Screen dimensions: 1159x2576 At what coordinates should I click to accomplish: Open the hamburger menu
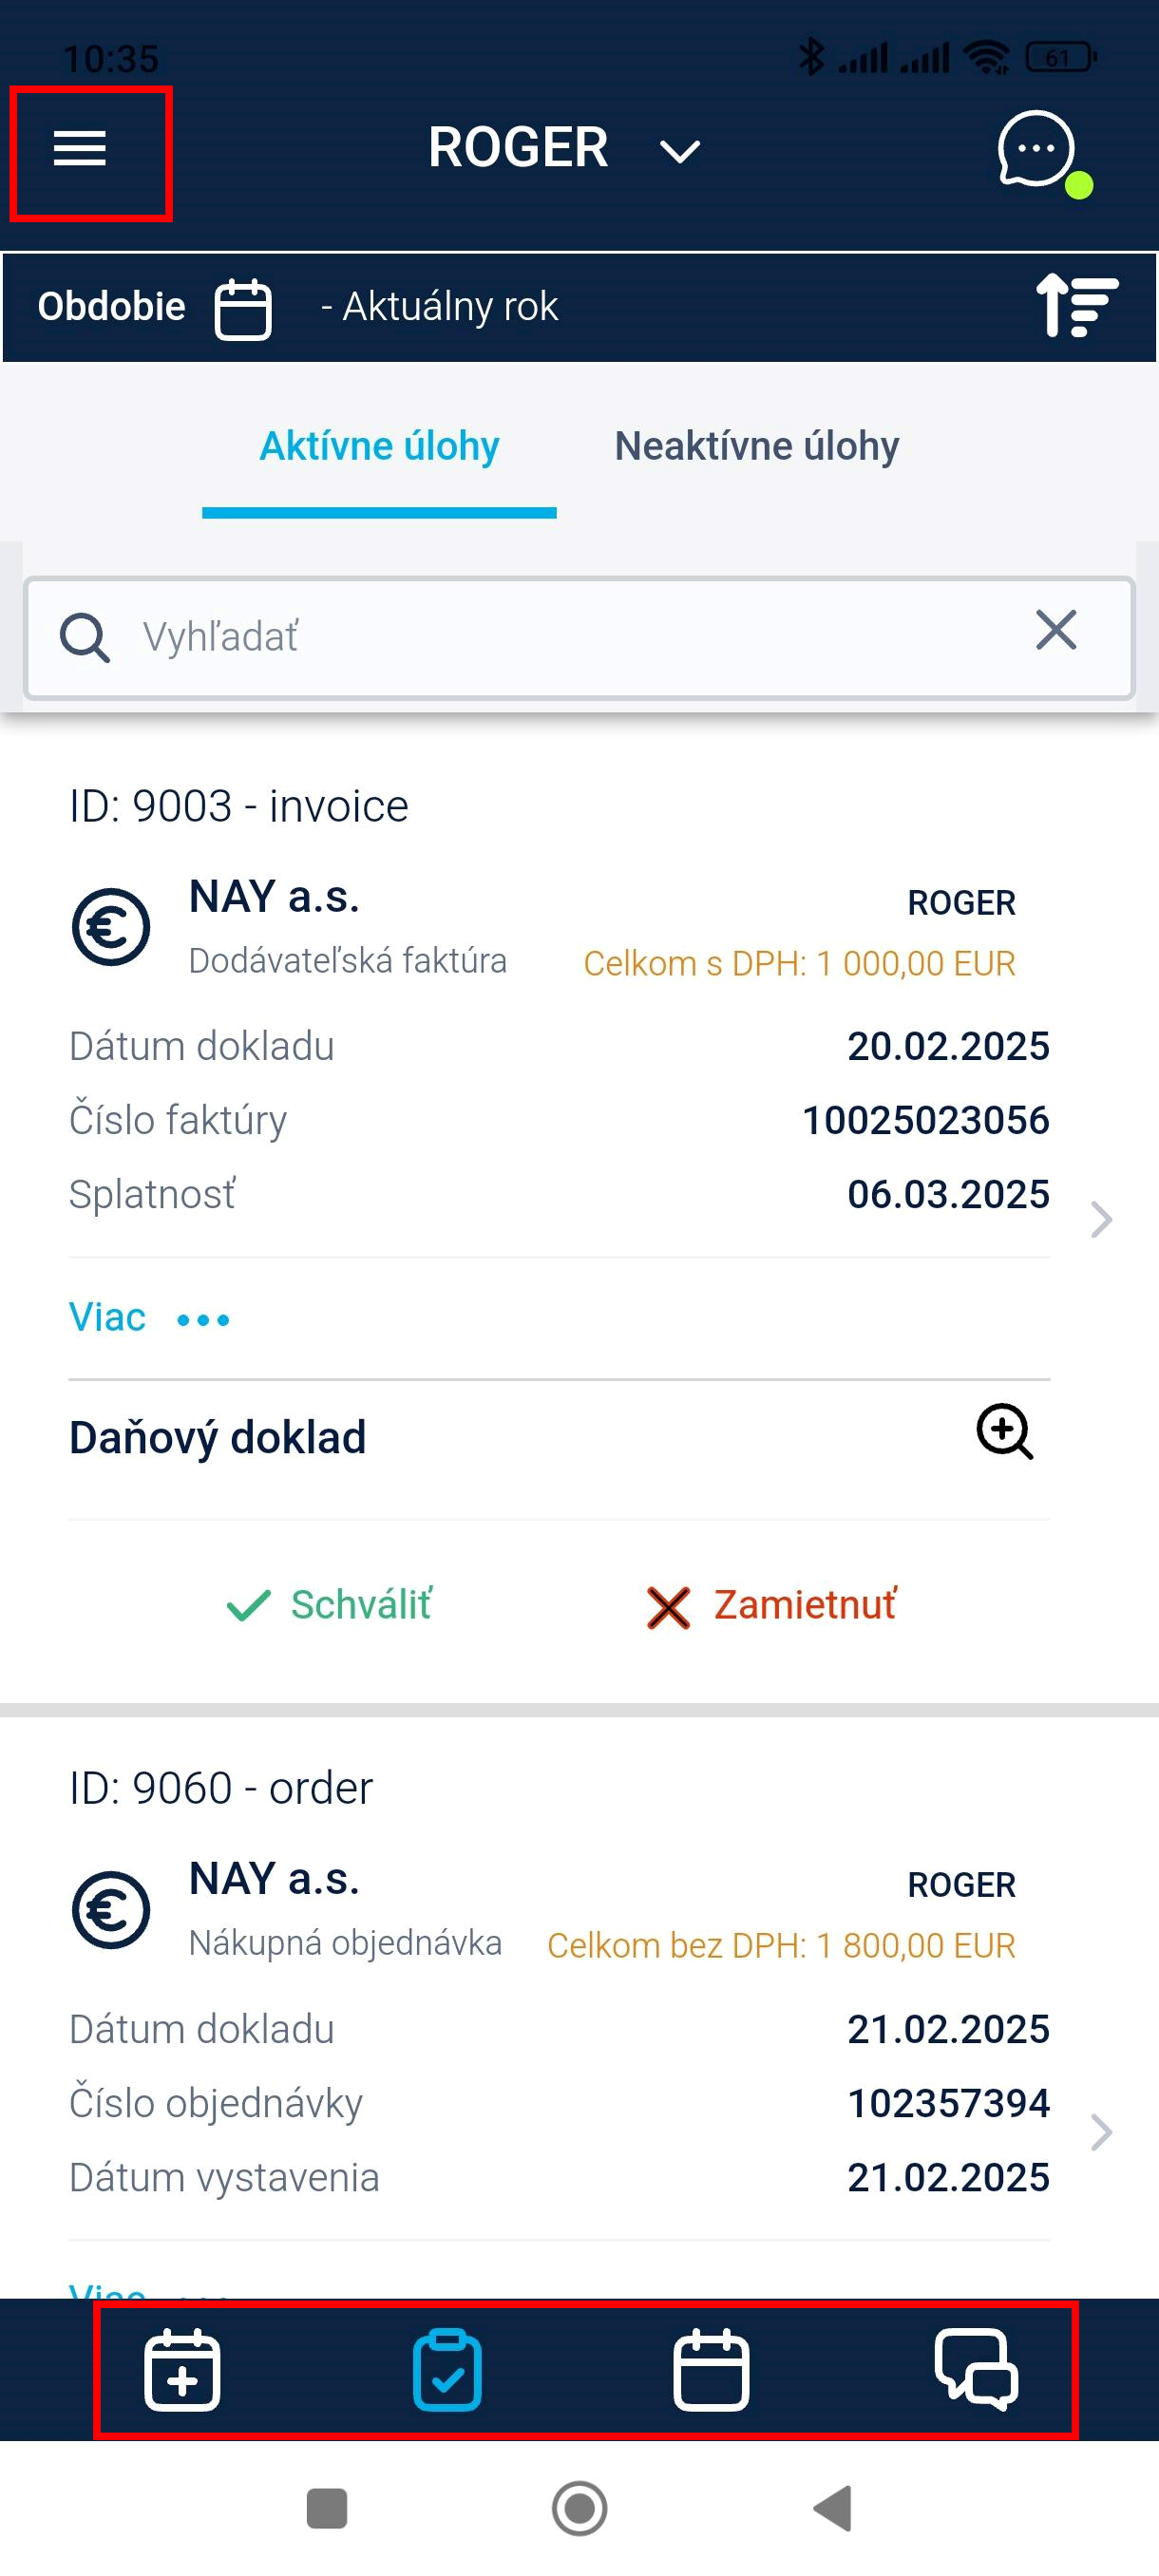[80, 148]
